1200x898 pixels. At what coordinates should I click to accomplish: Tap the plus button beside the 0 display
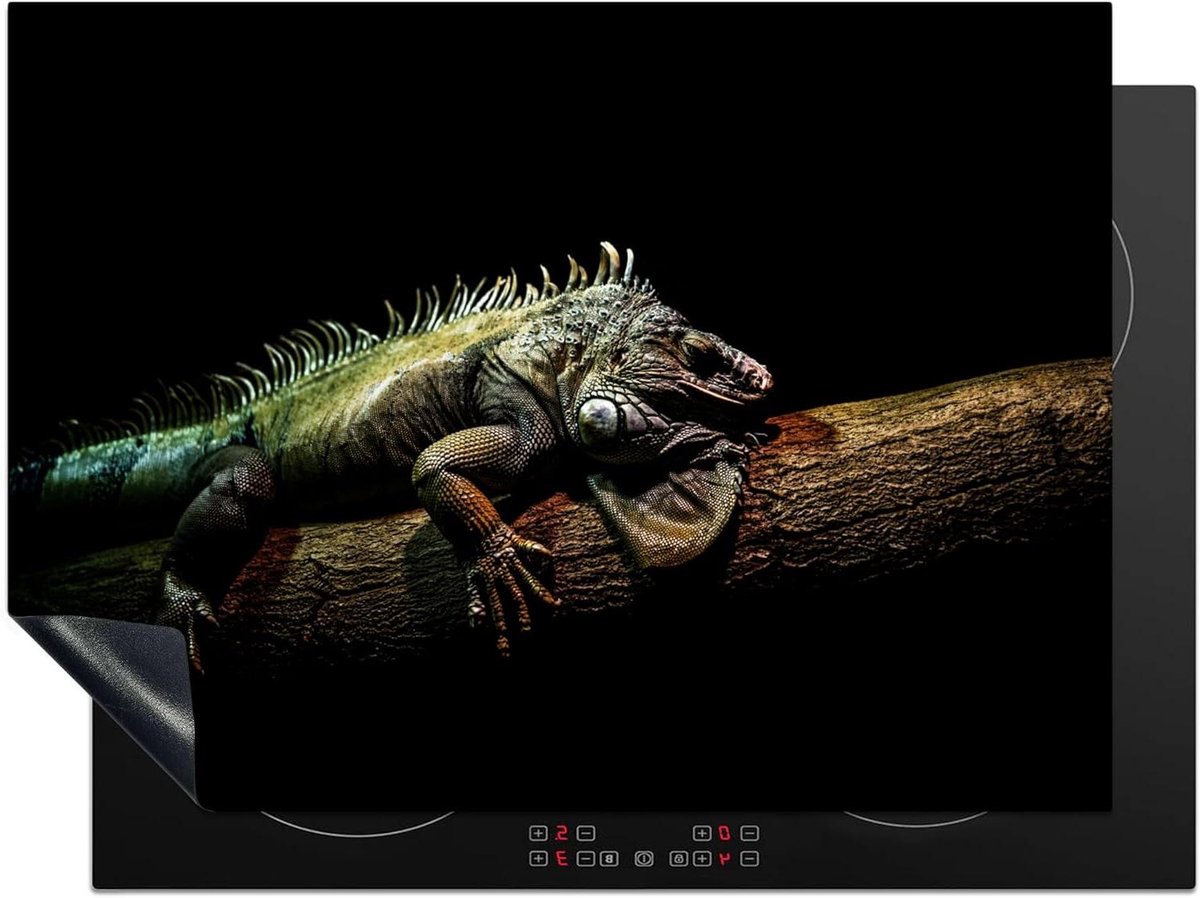[x=702, y=833]
